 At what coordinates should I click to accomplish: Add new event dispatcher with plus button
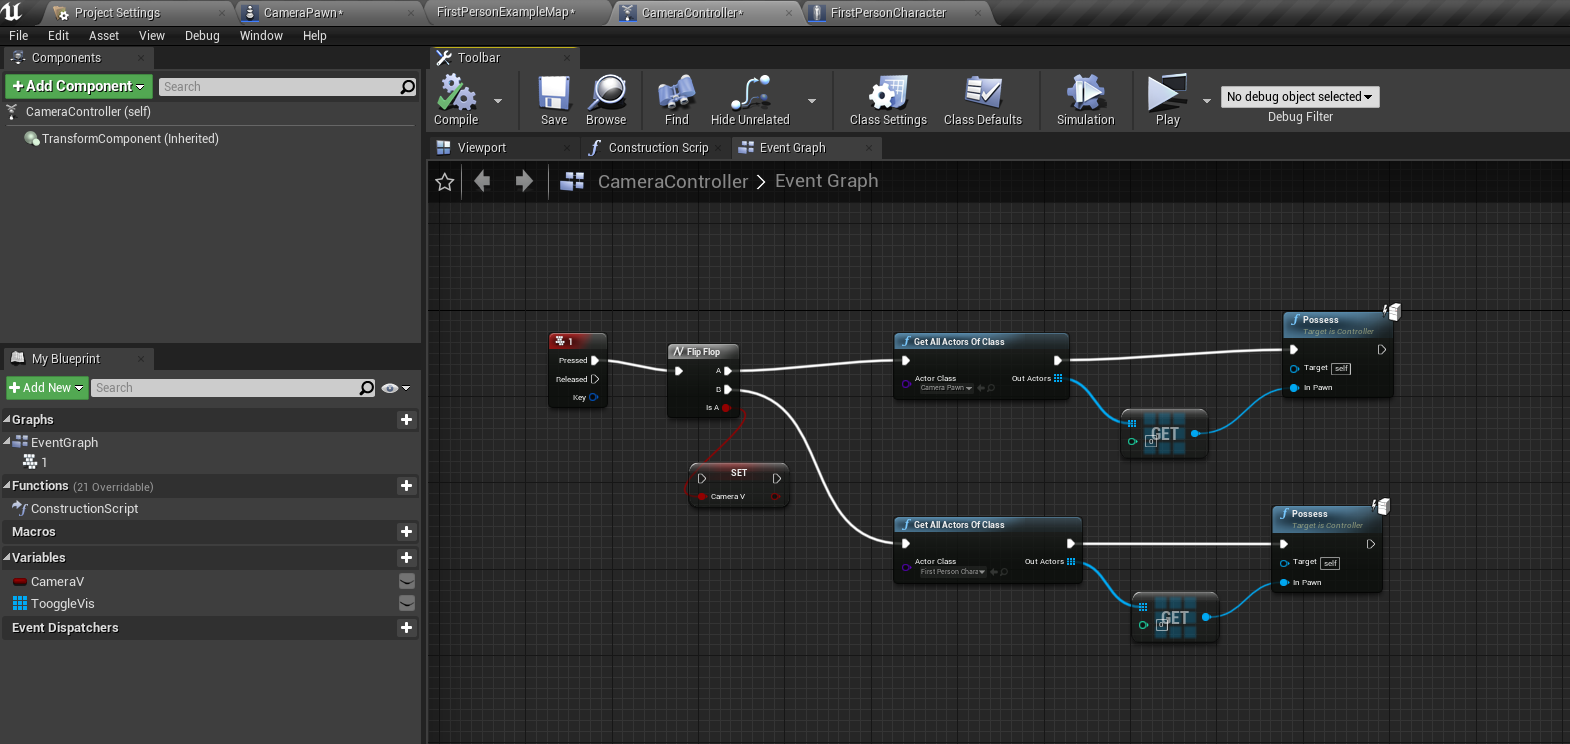coord(406,628)
